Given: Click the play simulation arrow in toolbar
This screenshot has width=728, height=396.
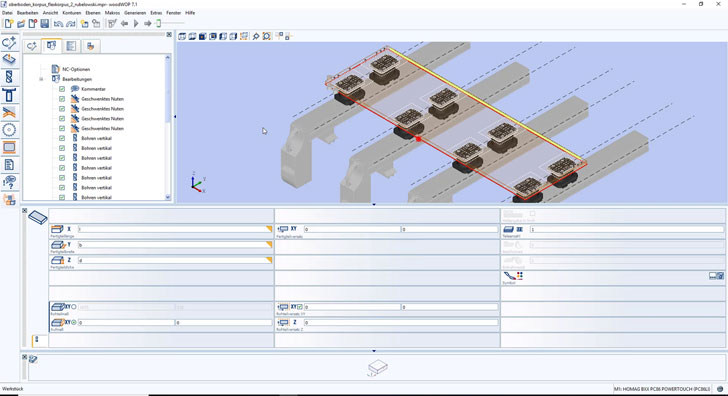Looking at the screenshot, I should pyautogui.click(x=136, y=23).
